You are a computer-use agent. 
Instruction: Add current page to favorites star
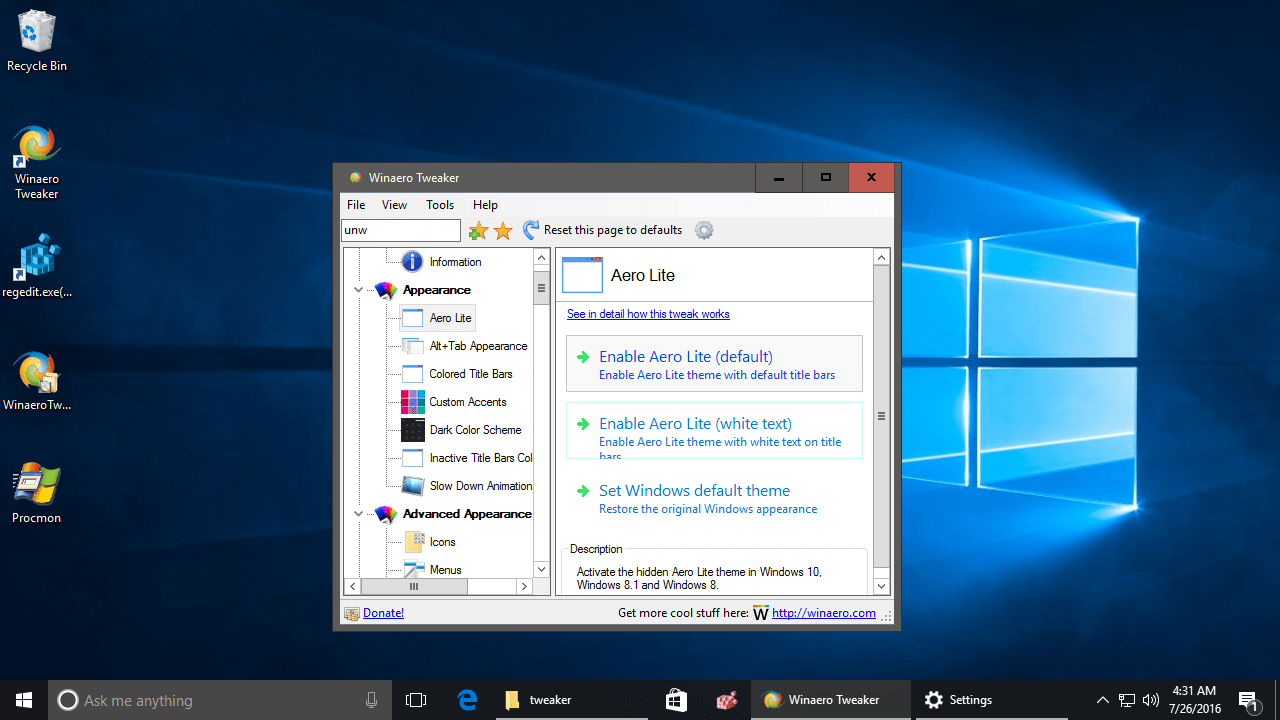[478, 230]
